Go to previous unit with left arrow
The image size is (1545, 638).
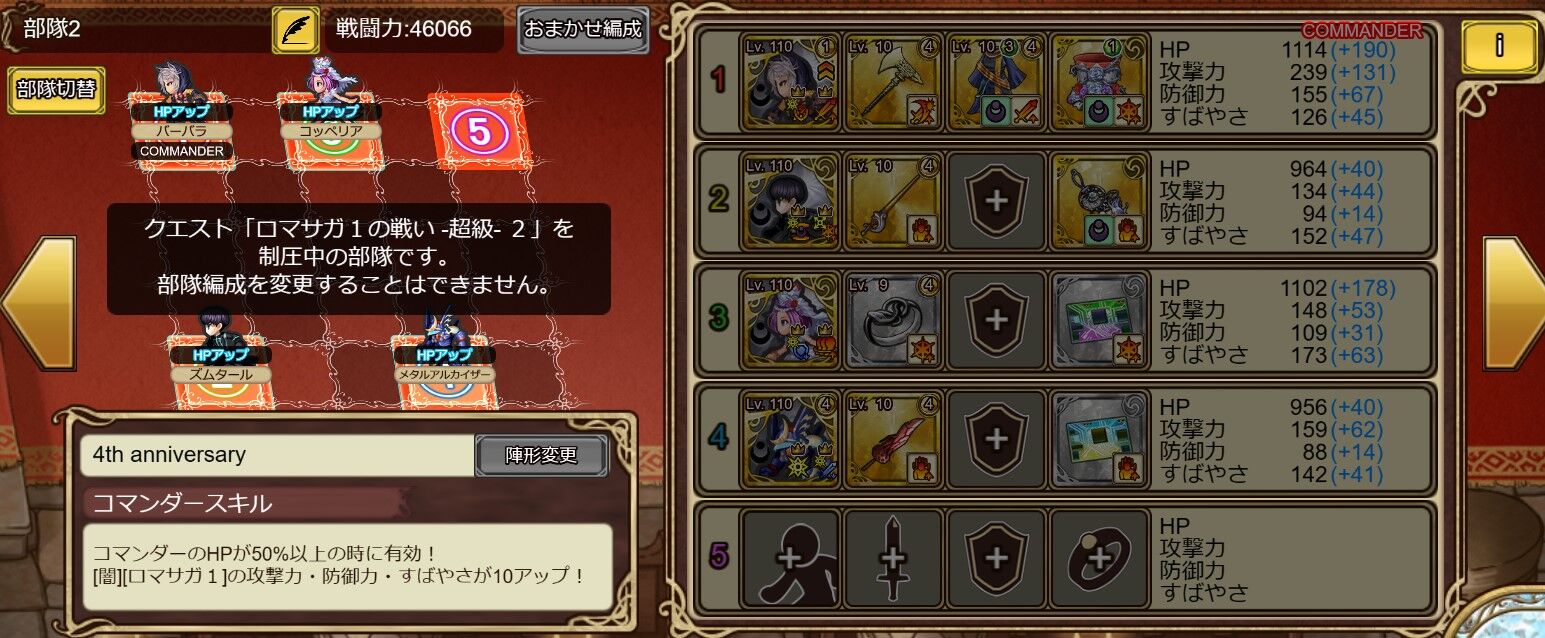click(x=39, y=301)
